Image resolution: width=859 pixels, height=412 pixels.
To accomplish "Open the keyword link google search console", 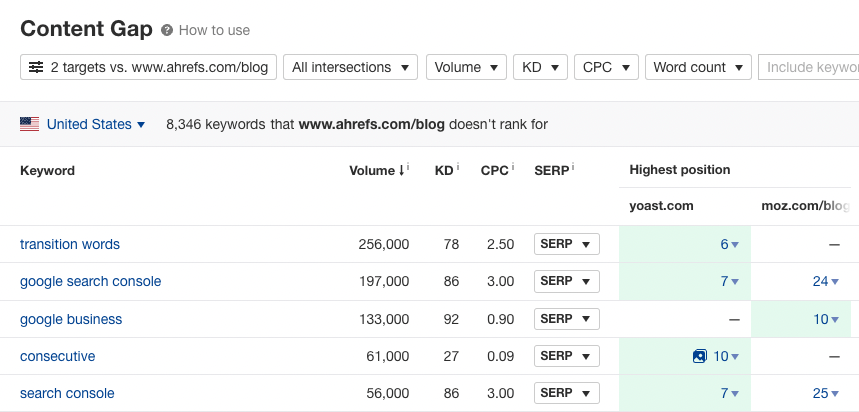I will pos(90,281).
